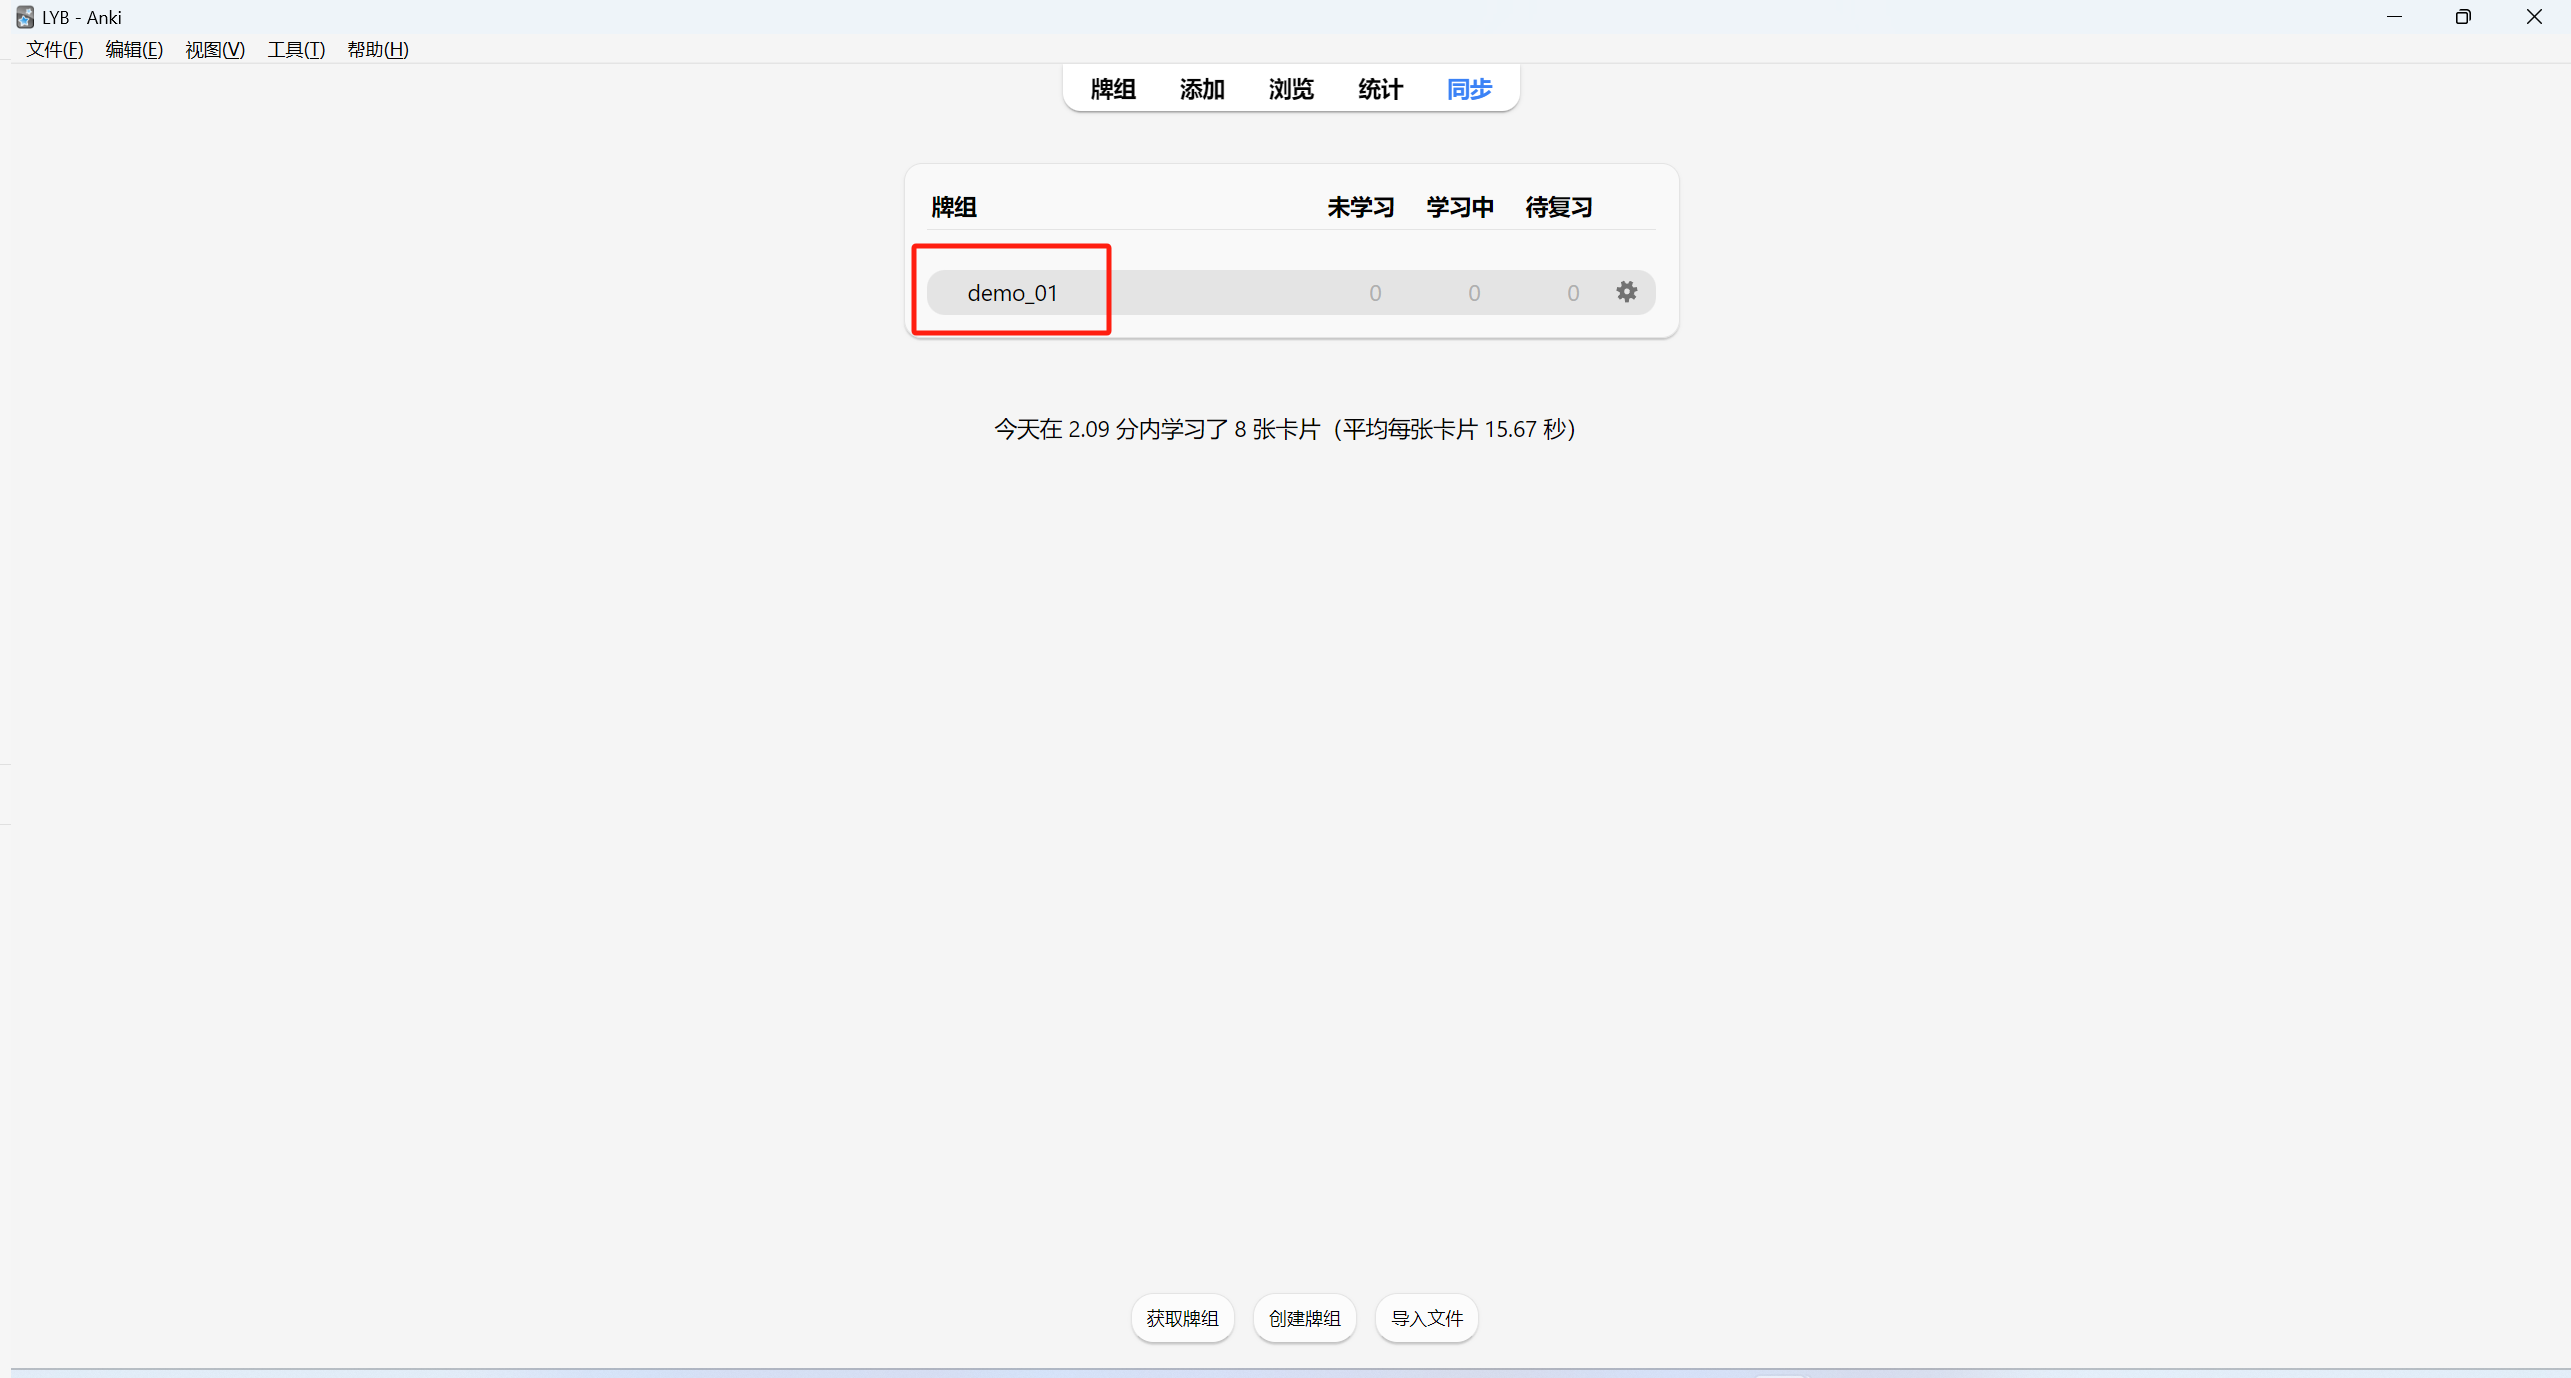Open the 帮助(H) menu
Screen dimensions: 2571x1378
[x=377, y=49]
